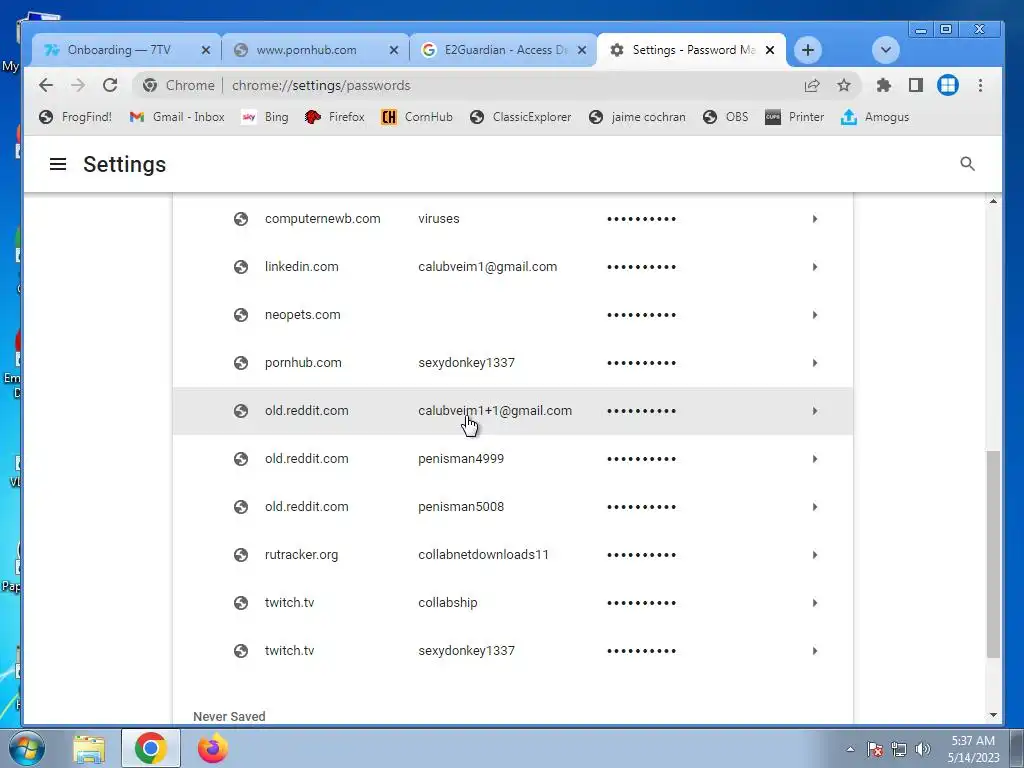The height and width of the screenshot is (768, 1024).
Task: Open the ClassicExplorer bookmark
Action: [520, 117]
